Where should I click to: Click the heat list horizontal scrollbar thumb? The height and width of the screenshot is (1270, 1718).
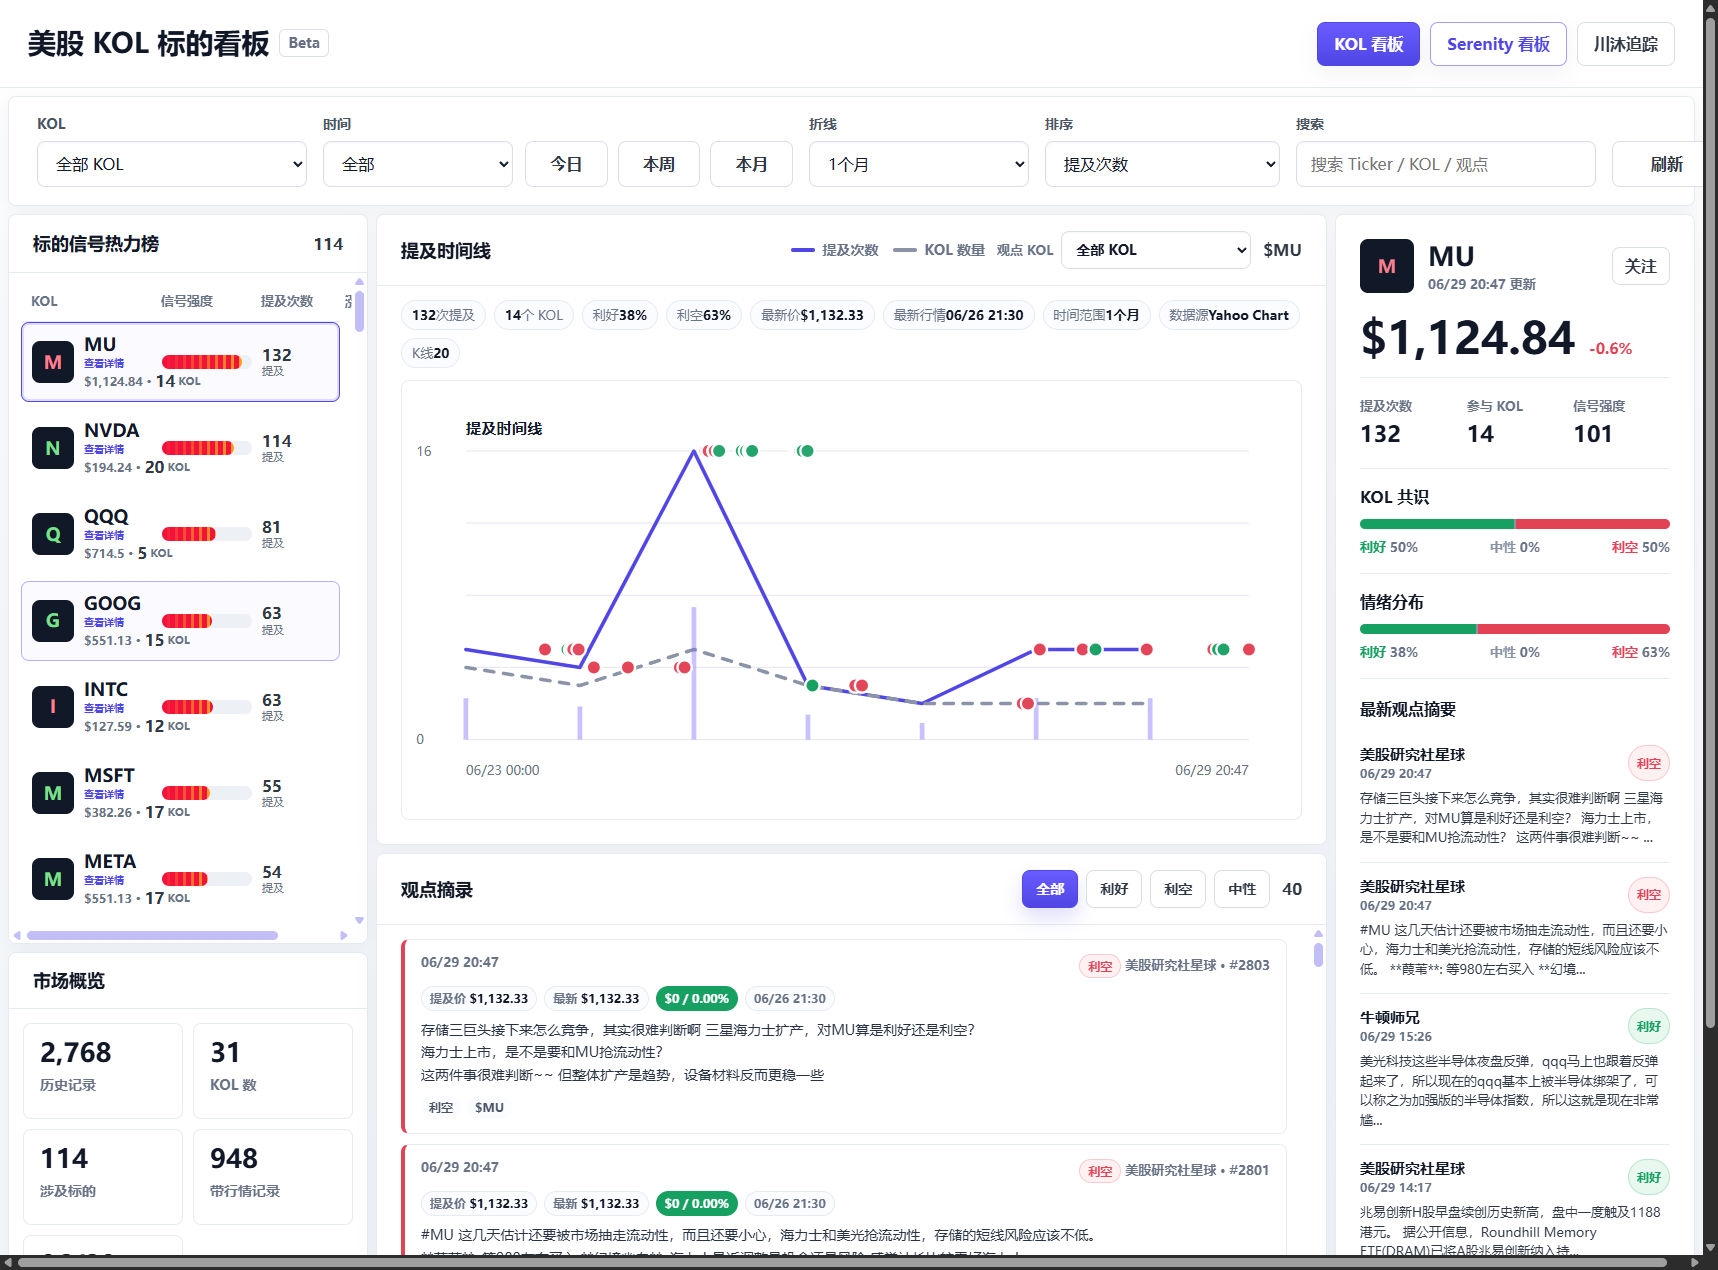point(152,936)
